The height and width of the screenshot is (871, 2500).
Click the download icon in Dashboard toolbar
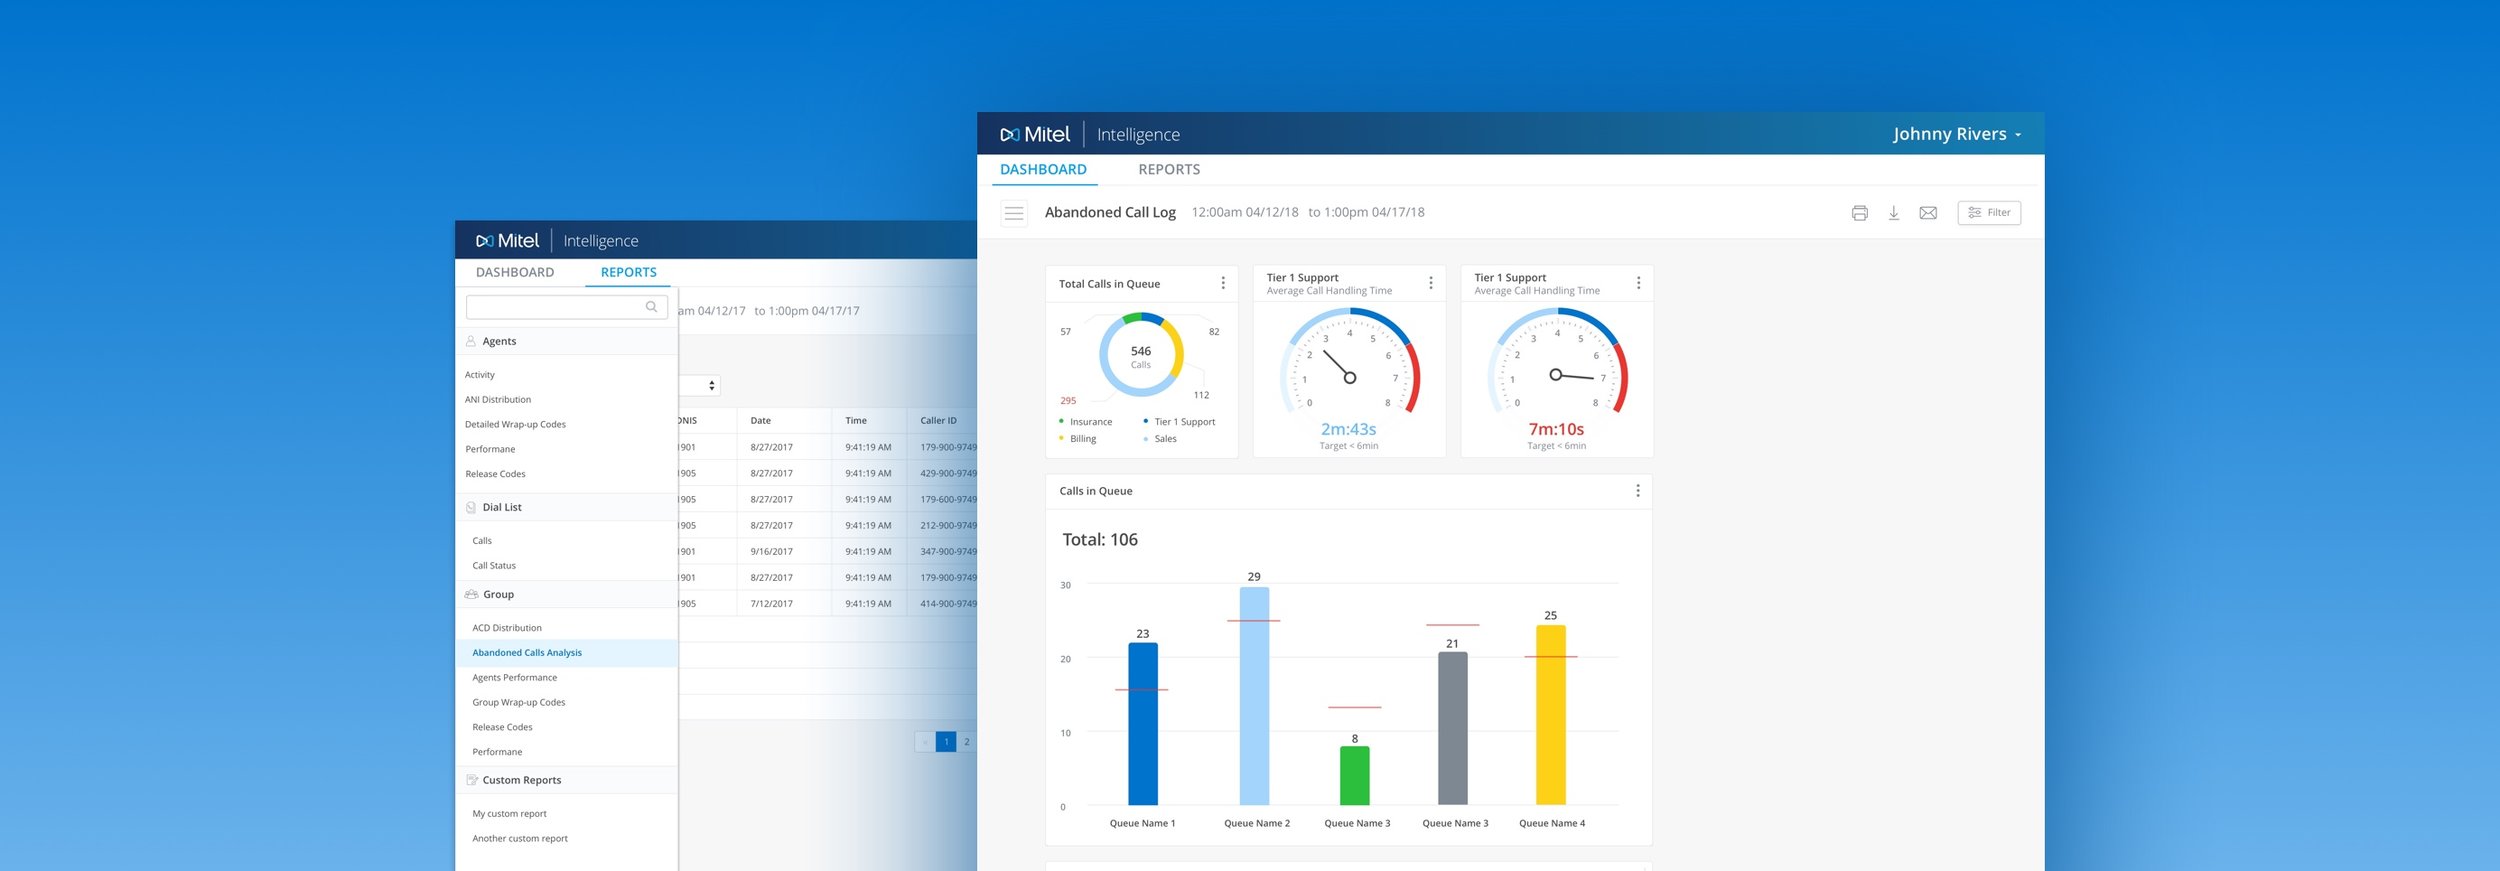1893,213
